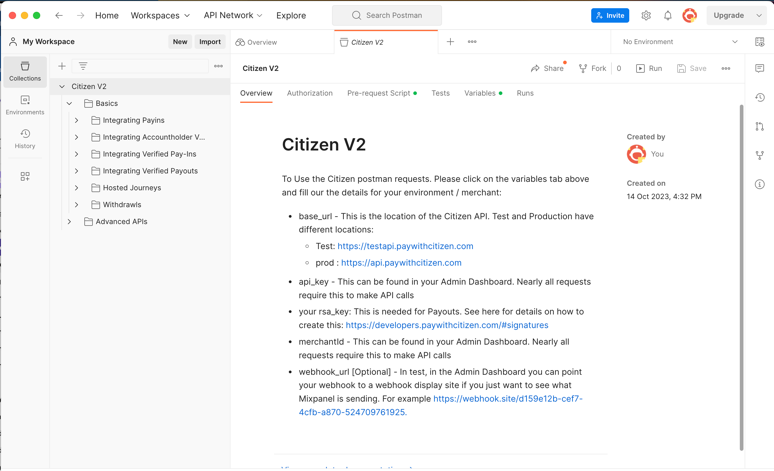Image resolution: width=774 pixels, height=471 pixels.
Task: Open Upgrade dropdown arrow
Action: 759,15
